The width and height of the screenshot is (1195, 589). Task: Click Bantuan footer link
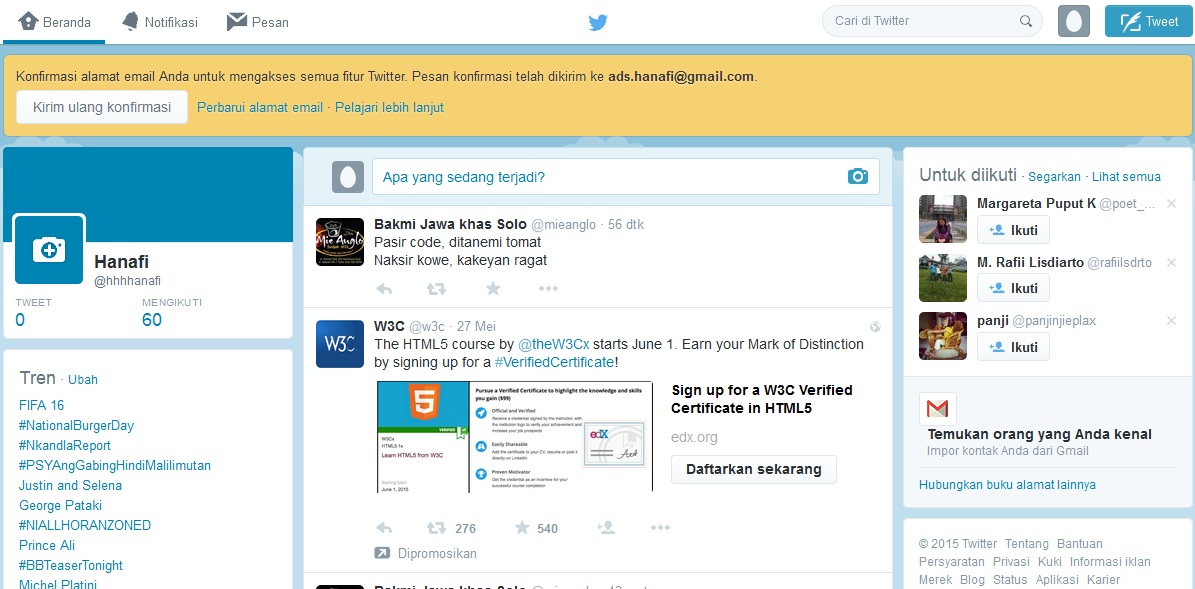1080,544
